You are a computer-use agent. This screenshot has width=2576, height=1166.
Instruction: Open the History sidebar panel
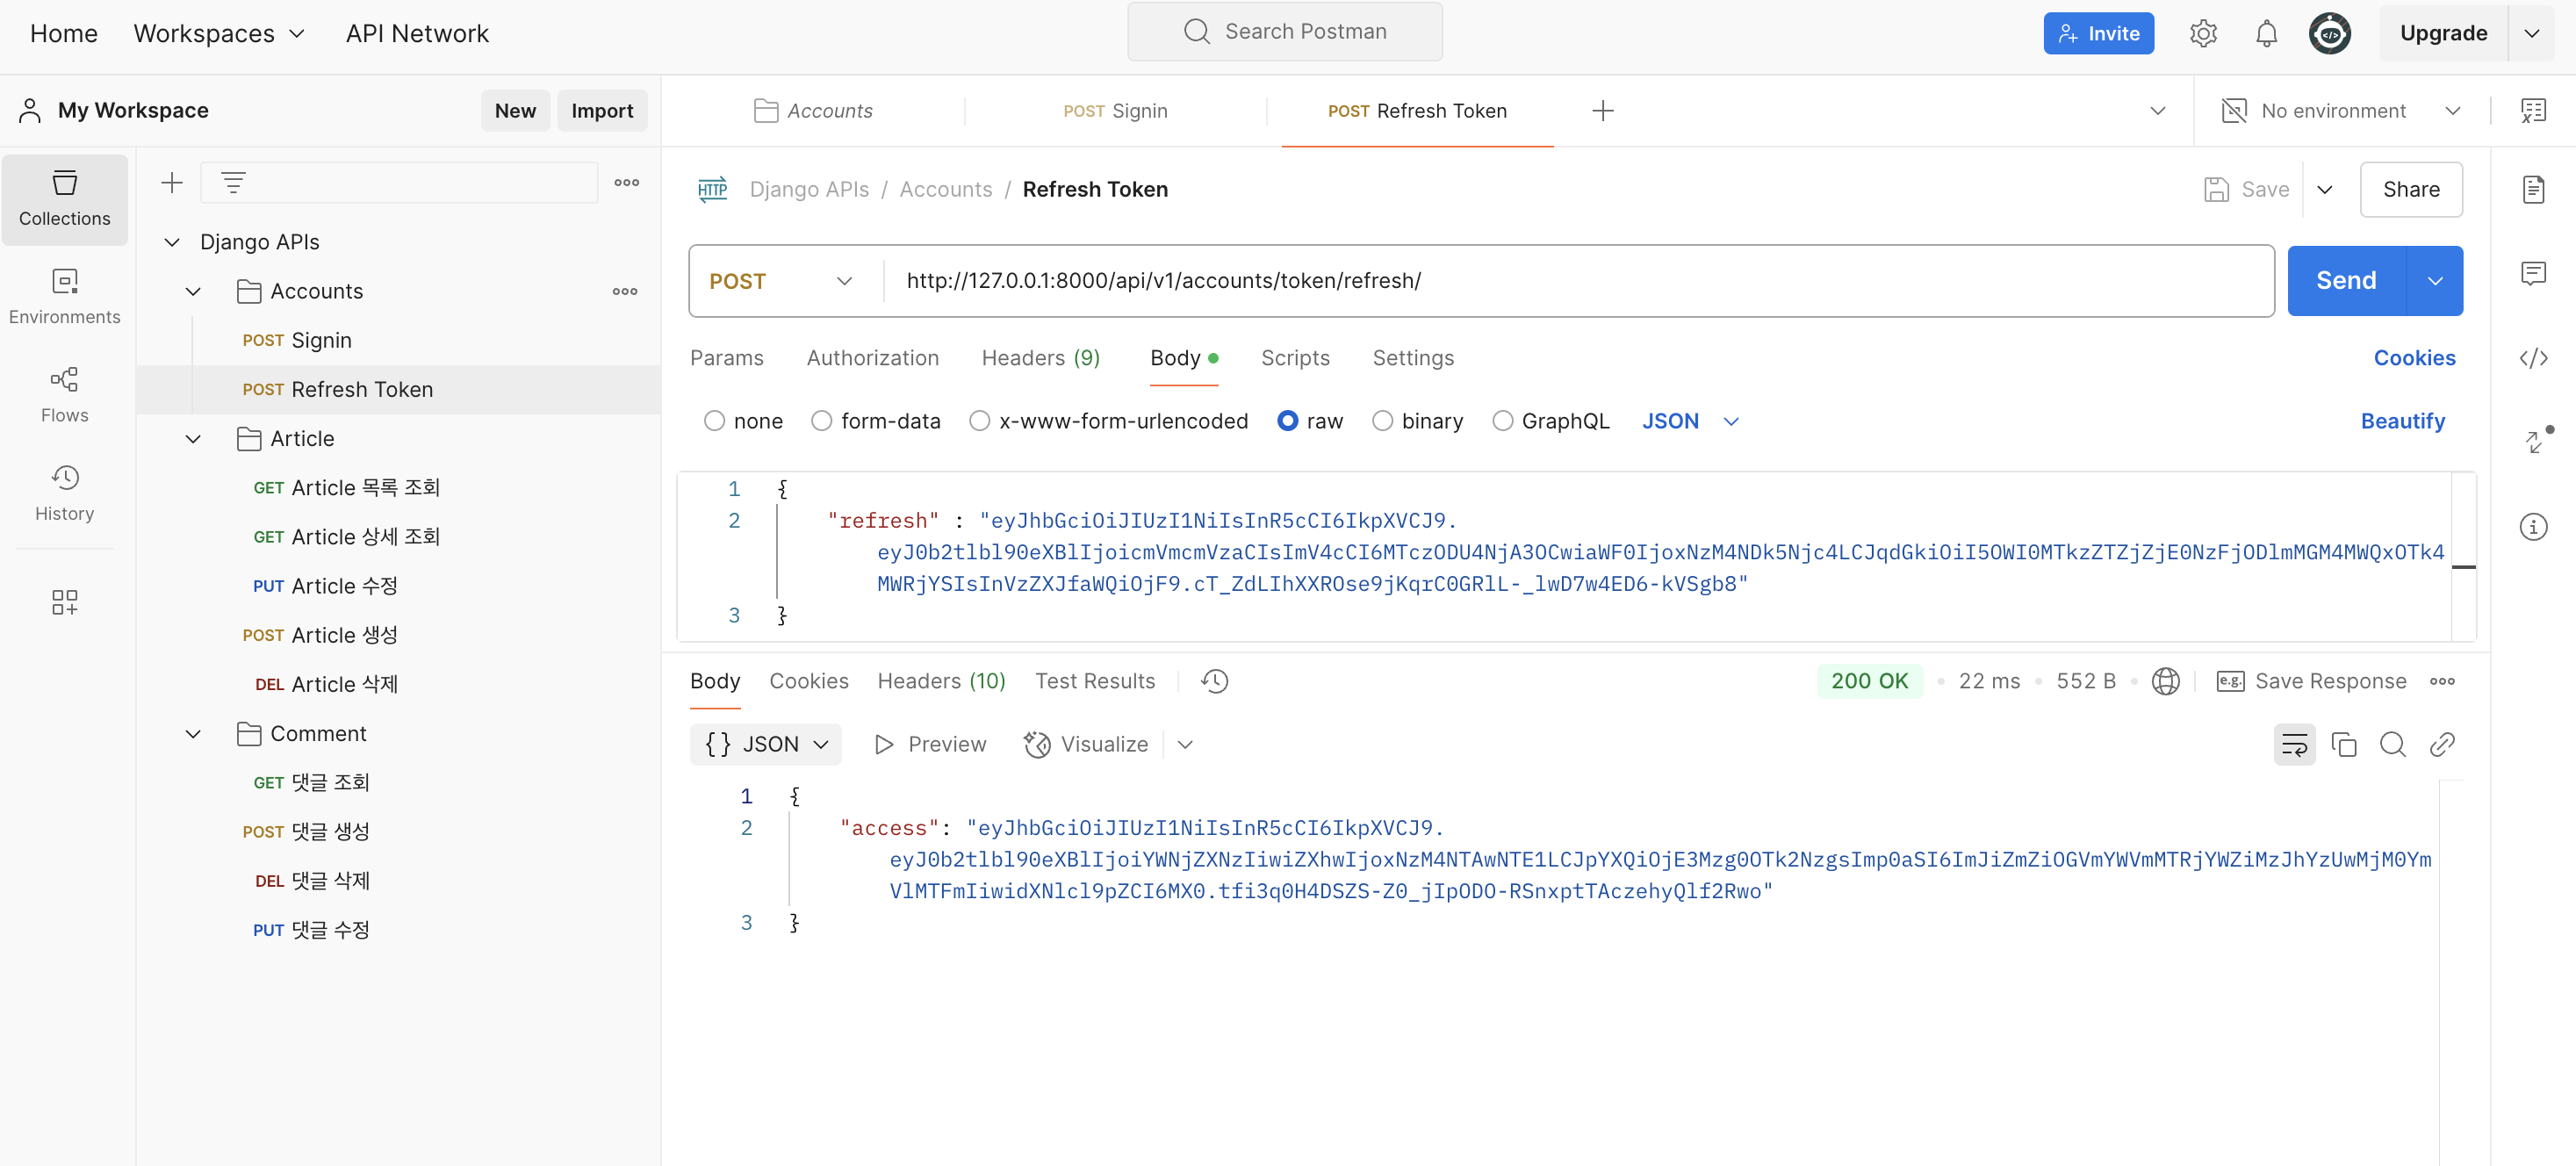click(x=64, y=493)
